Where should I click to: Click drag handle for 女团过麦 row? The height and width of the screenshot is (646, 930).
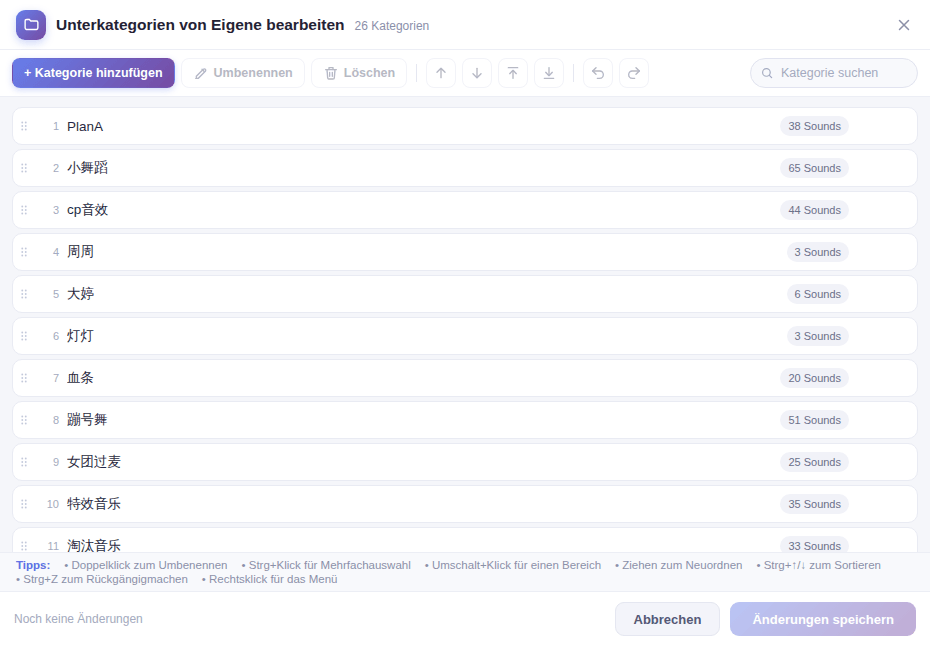(x=24, y=462)
